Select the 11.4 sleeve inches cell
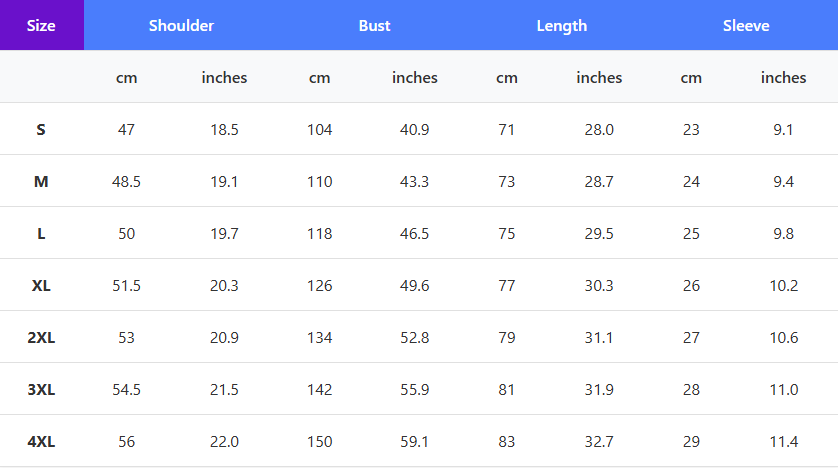838x468 pixels. tap(783, 441)
